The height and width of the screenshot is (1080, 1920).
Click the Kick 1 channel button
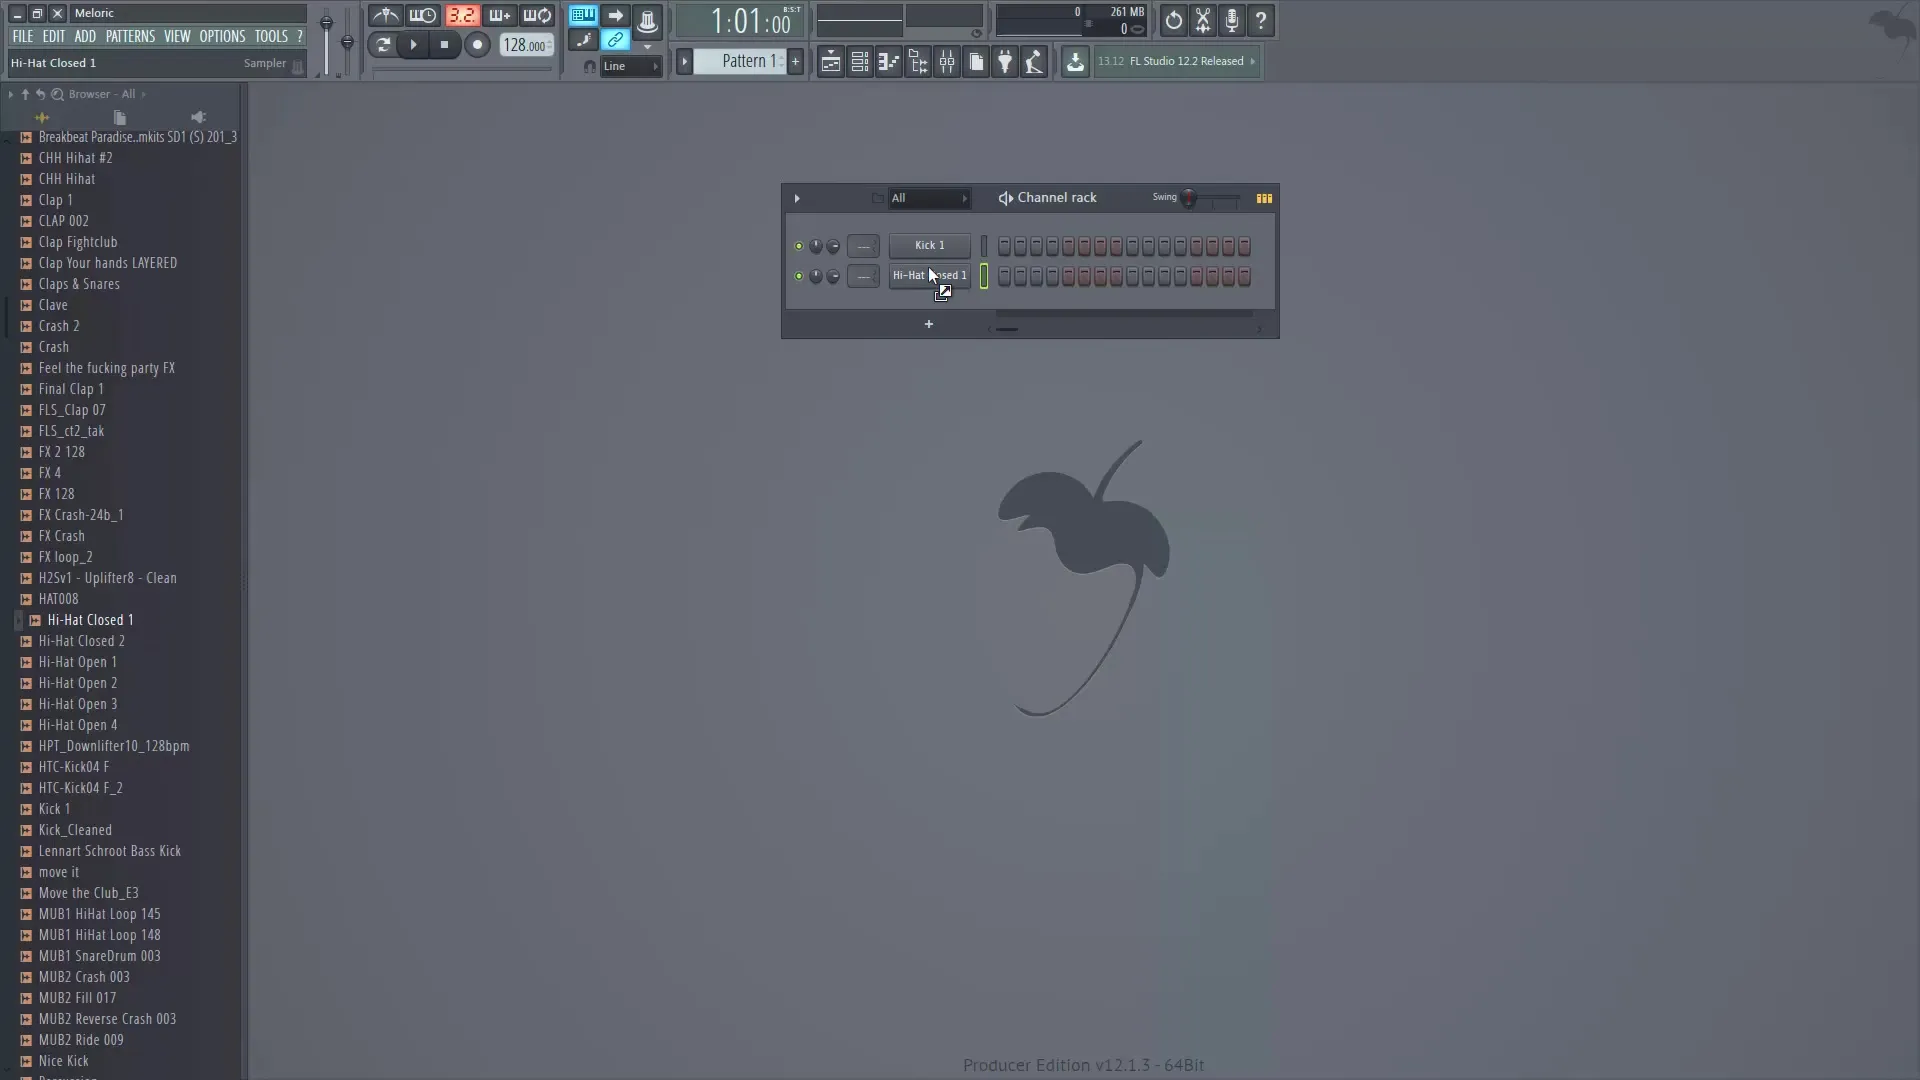coord(929,245)
